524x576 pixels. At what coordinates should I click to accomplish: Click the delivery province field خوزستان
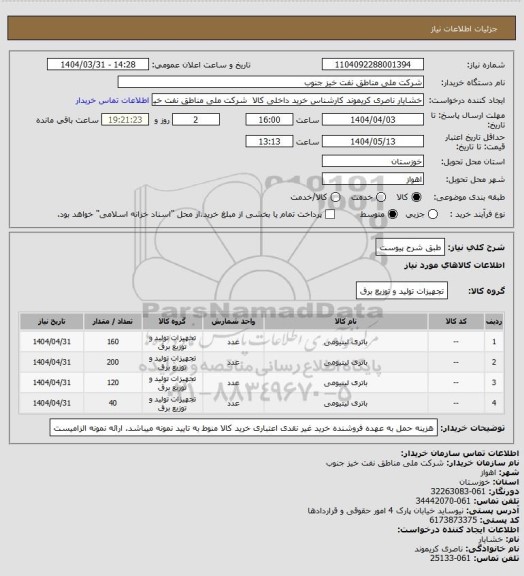tap(373, 161)
